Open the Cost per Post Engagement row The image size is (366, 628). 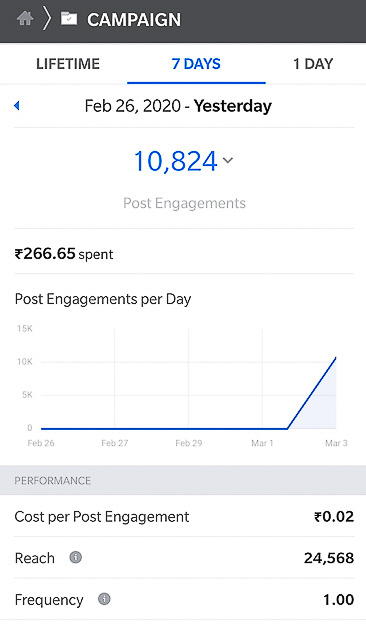point(184,517)
